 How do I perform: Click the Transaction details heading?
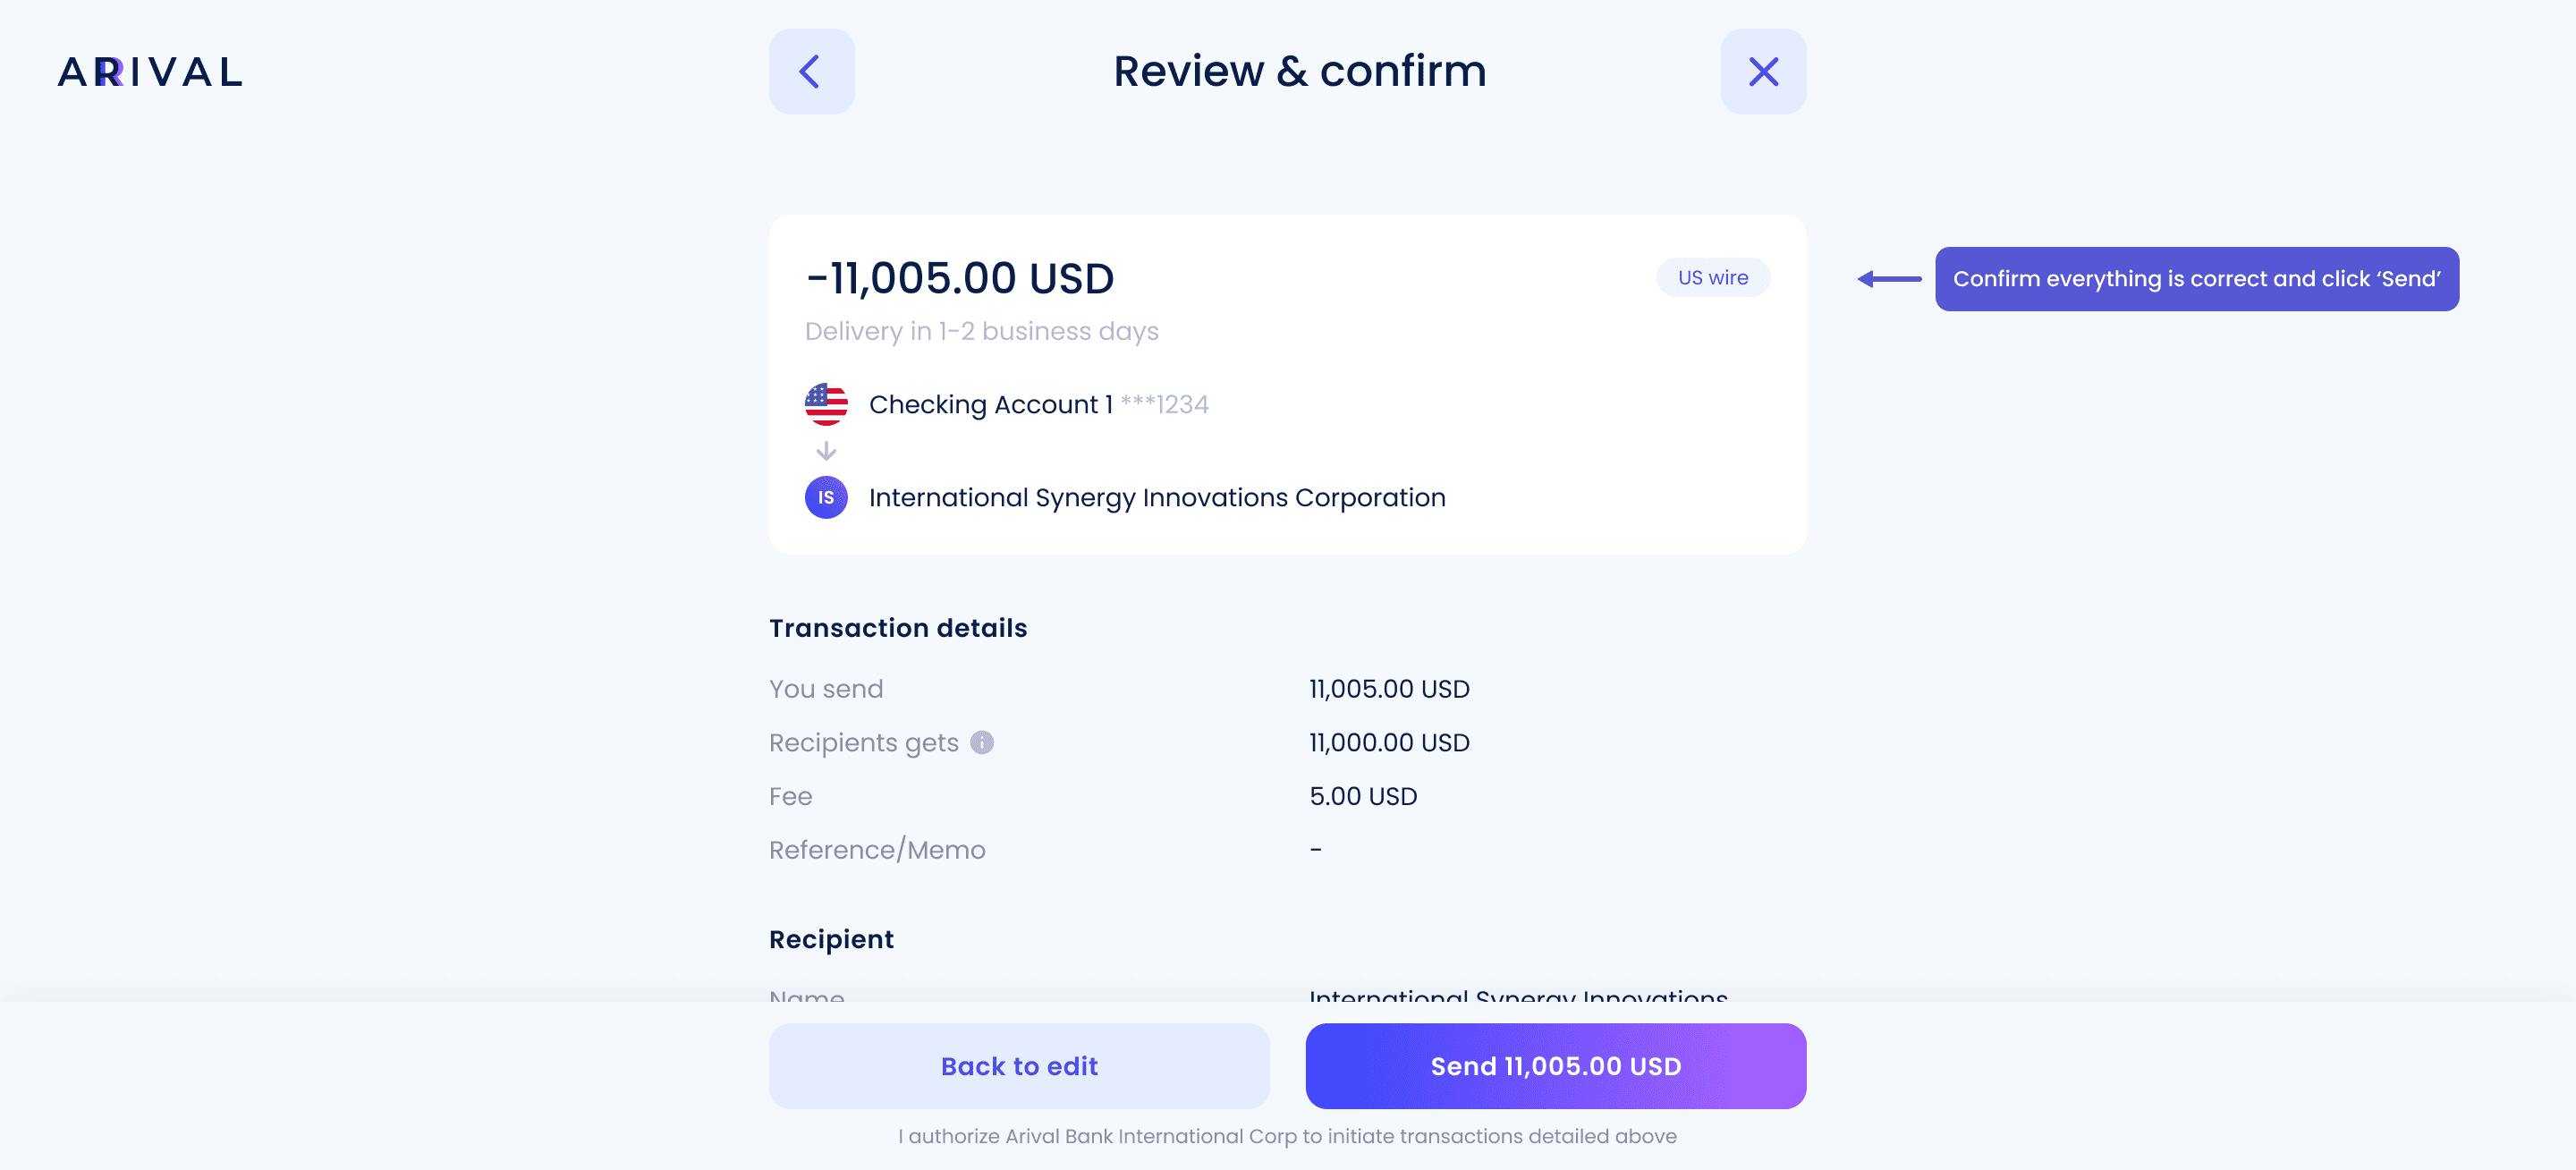[x=898, y=628]
